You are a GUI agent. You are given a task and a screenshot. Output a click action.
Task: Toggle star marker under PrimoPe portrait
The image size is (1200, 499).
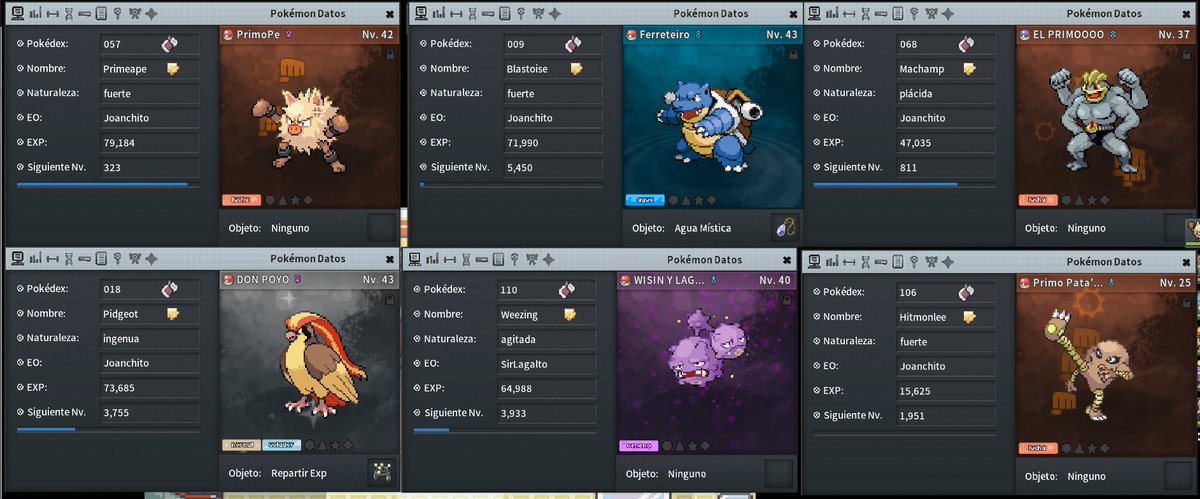point(295,200)
